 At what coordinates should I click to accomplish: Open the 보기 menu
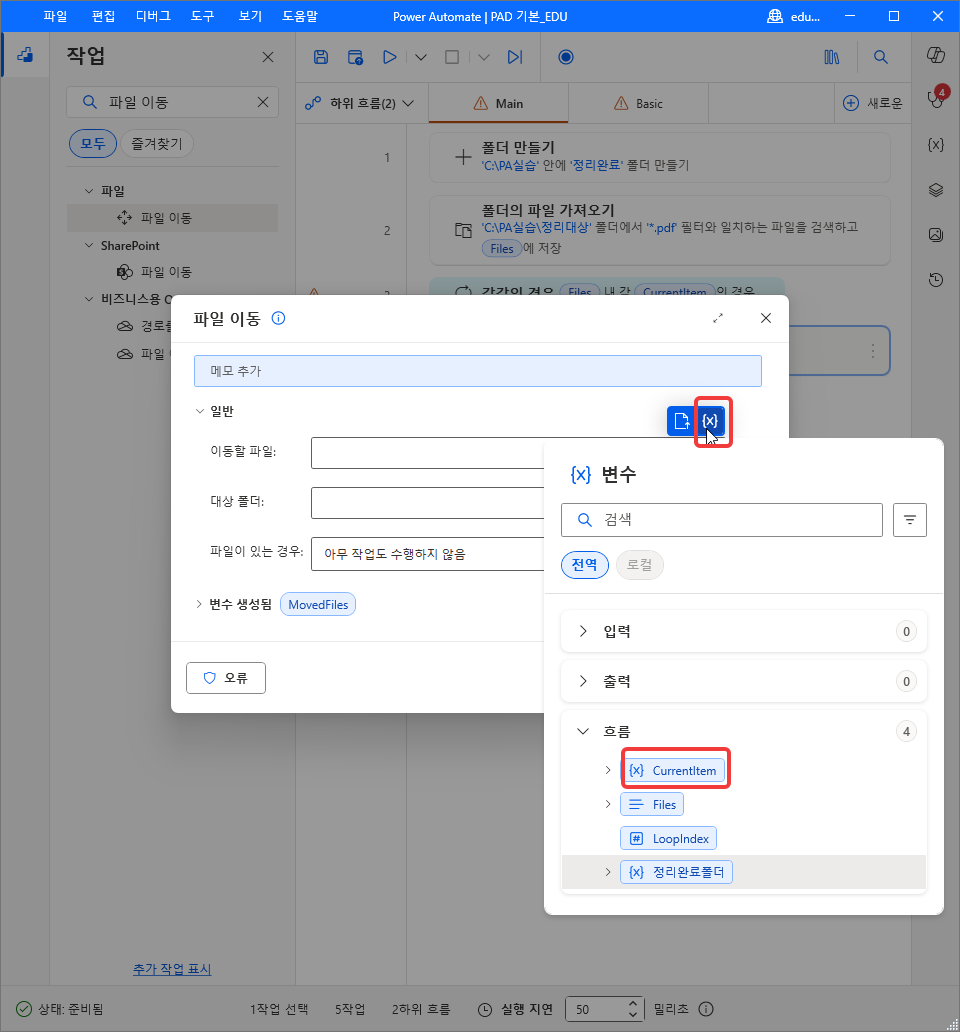pyautogui.click(x=250, y=16)
